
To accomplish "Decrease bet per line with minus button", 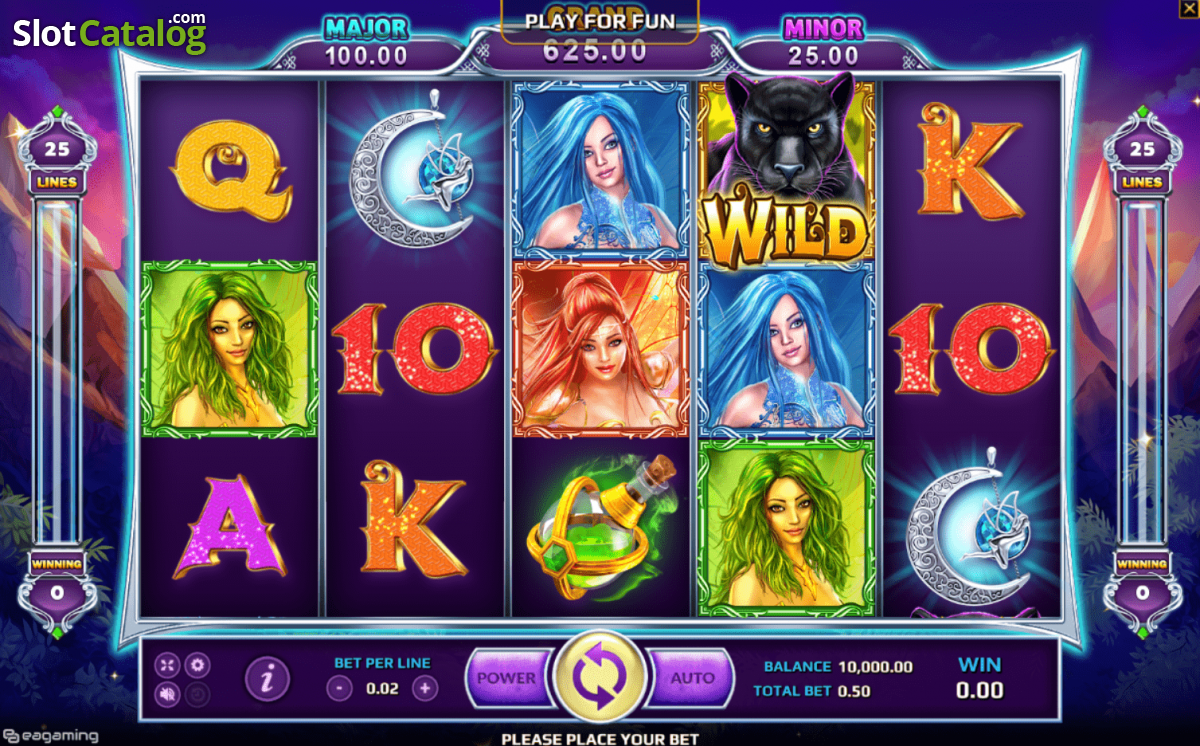I will tap(340, 688).
